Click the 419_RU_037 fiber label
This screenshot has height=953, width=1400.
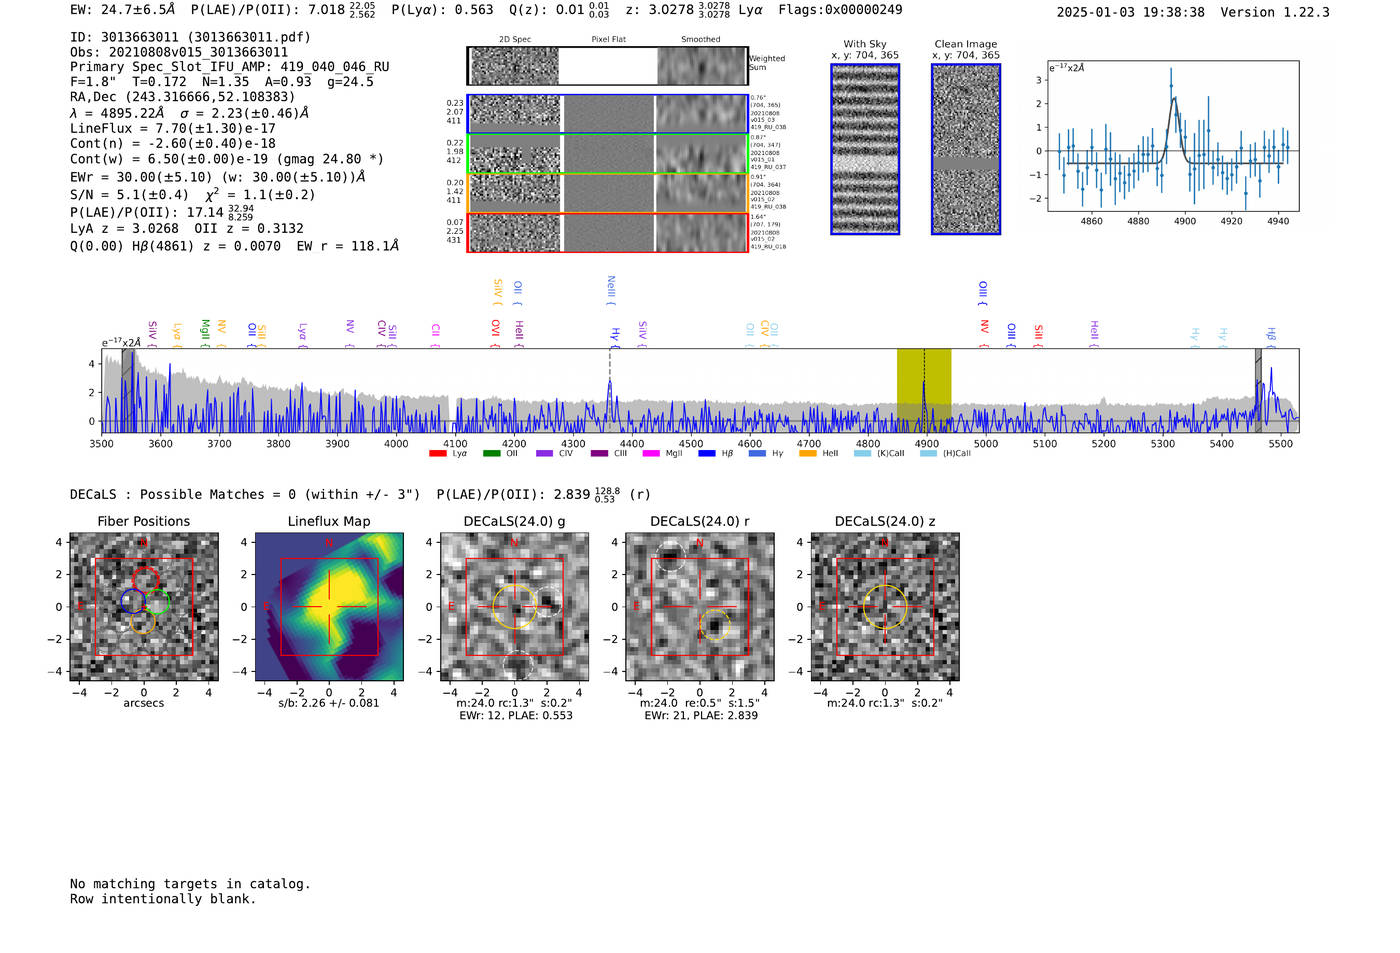tap(768, 167)
